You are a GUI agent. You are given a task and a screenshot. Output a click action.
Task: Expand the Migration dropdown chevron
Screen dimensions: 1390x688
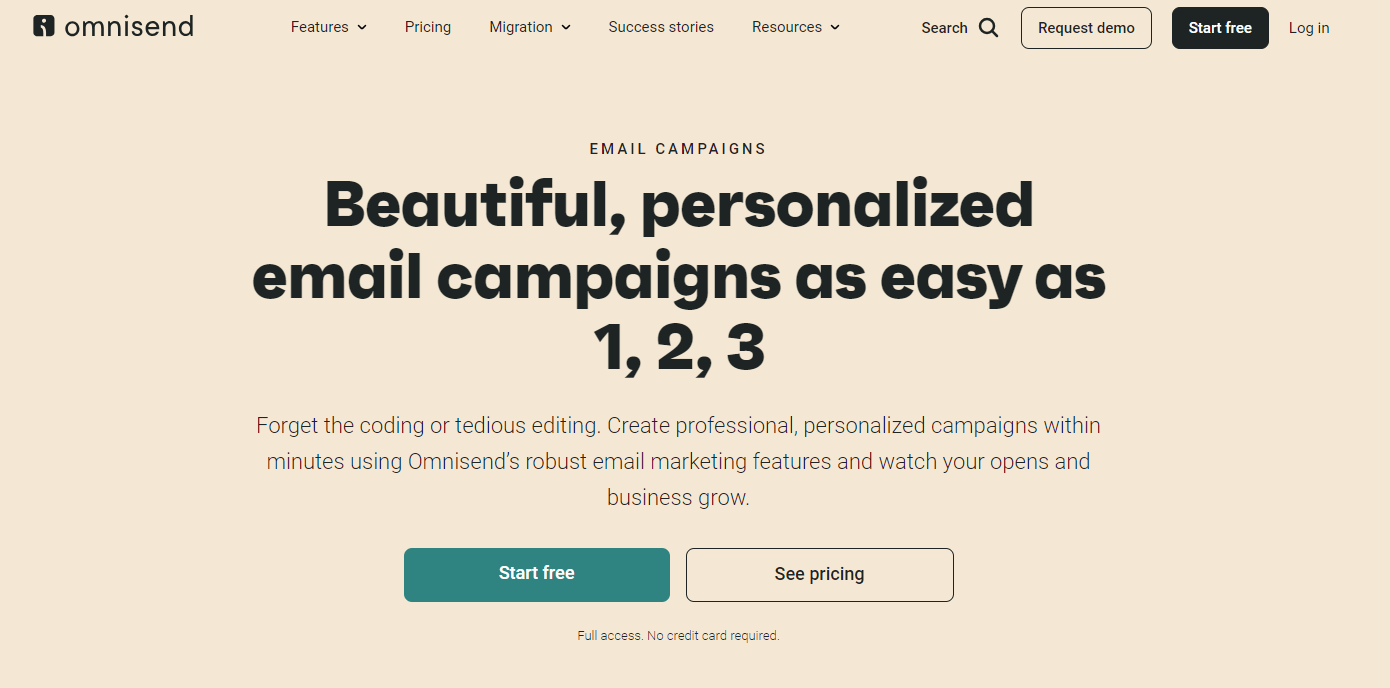coord(566,28)
